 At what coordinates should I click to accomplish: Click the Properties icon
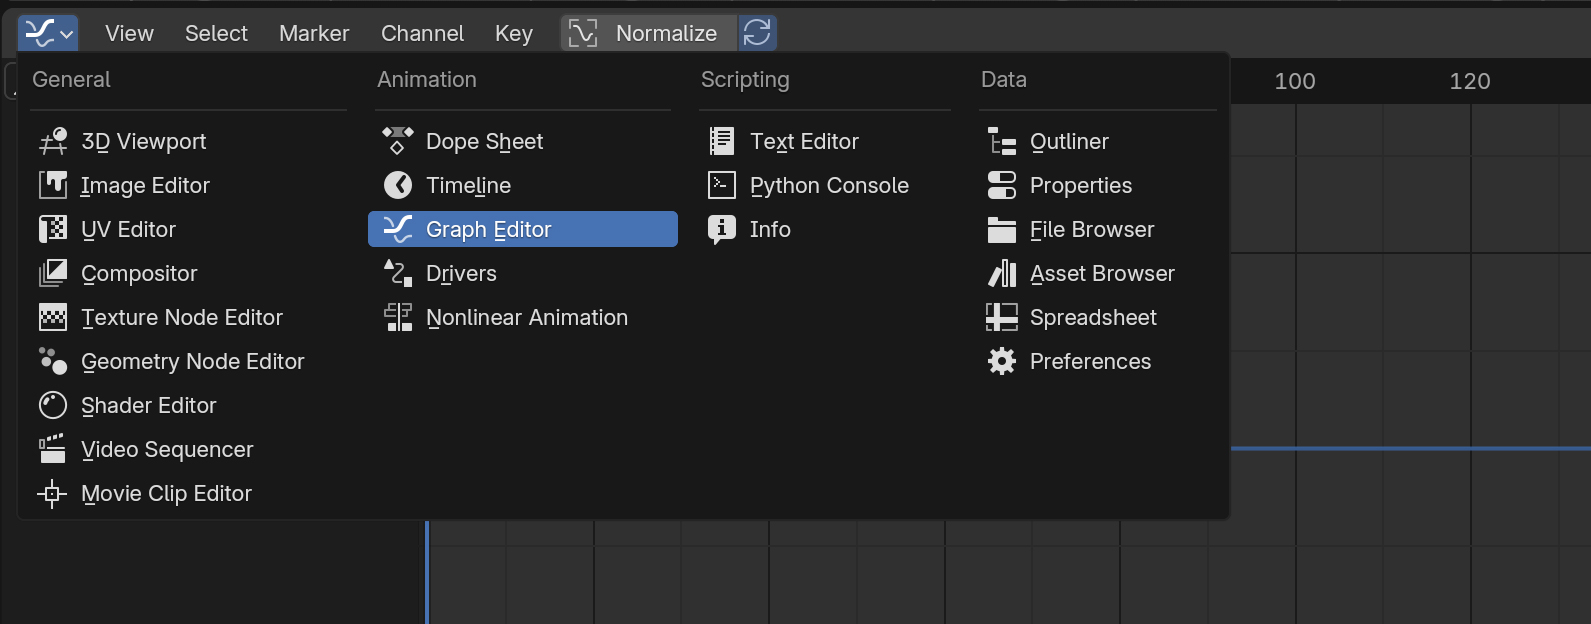[x=1002, y=185]
